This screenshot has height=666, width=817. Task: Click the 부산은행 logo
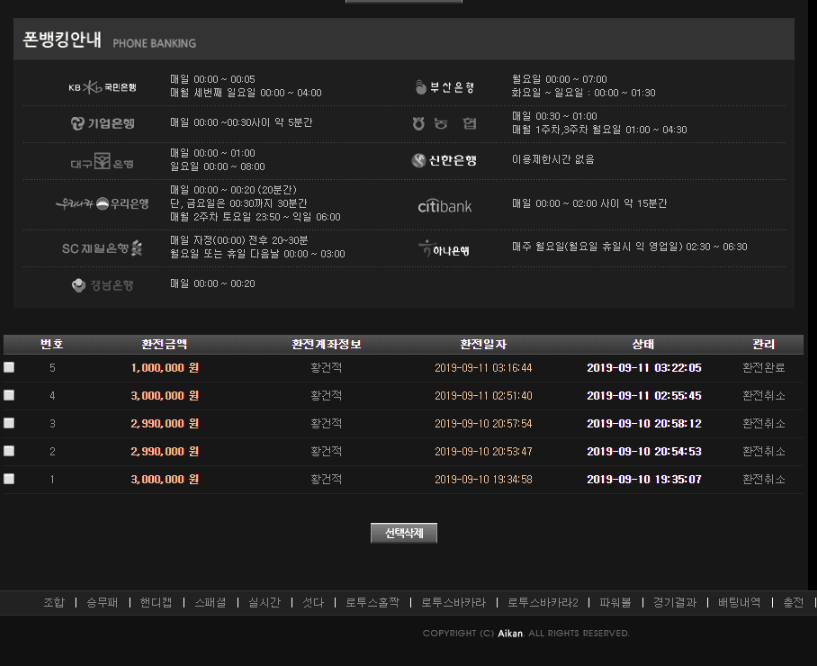point(444,87)
